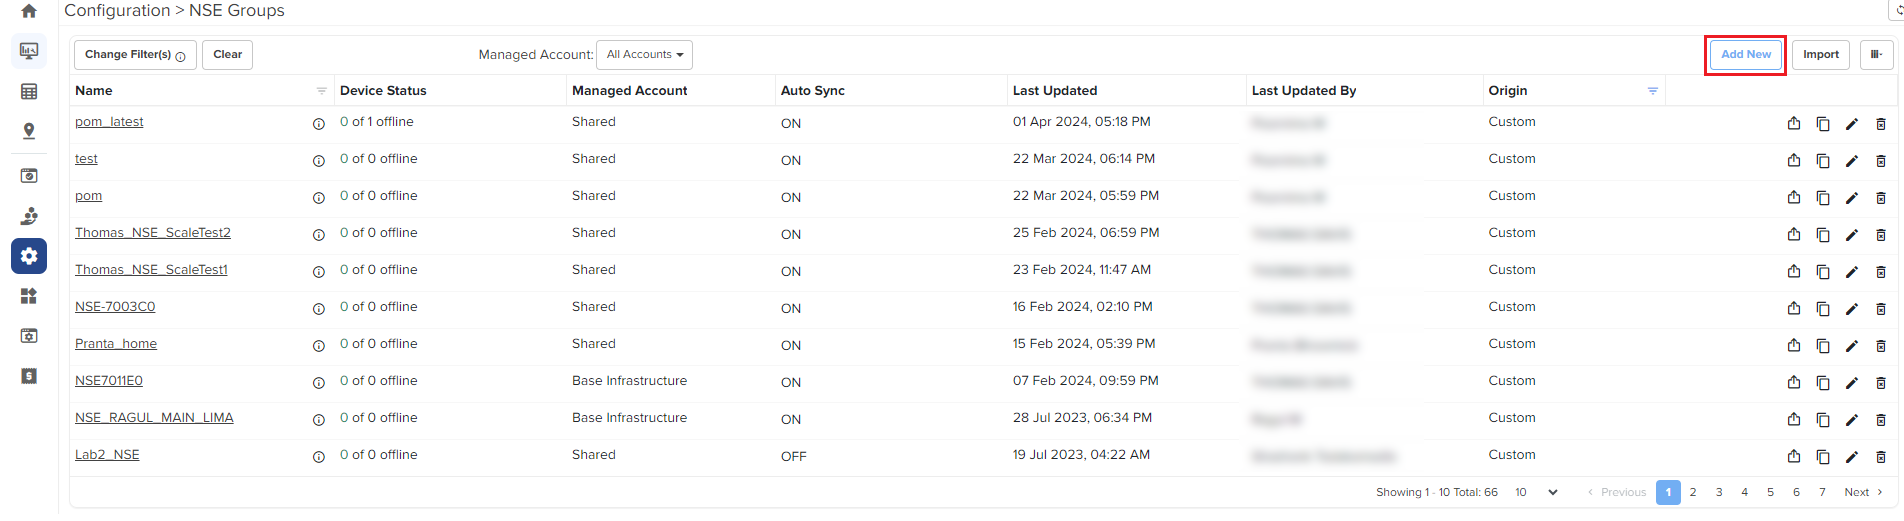This screenshot has width=1904, height=521.
Task: Click the Import button
Action: tap(1821, 55)
